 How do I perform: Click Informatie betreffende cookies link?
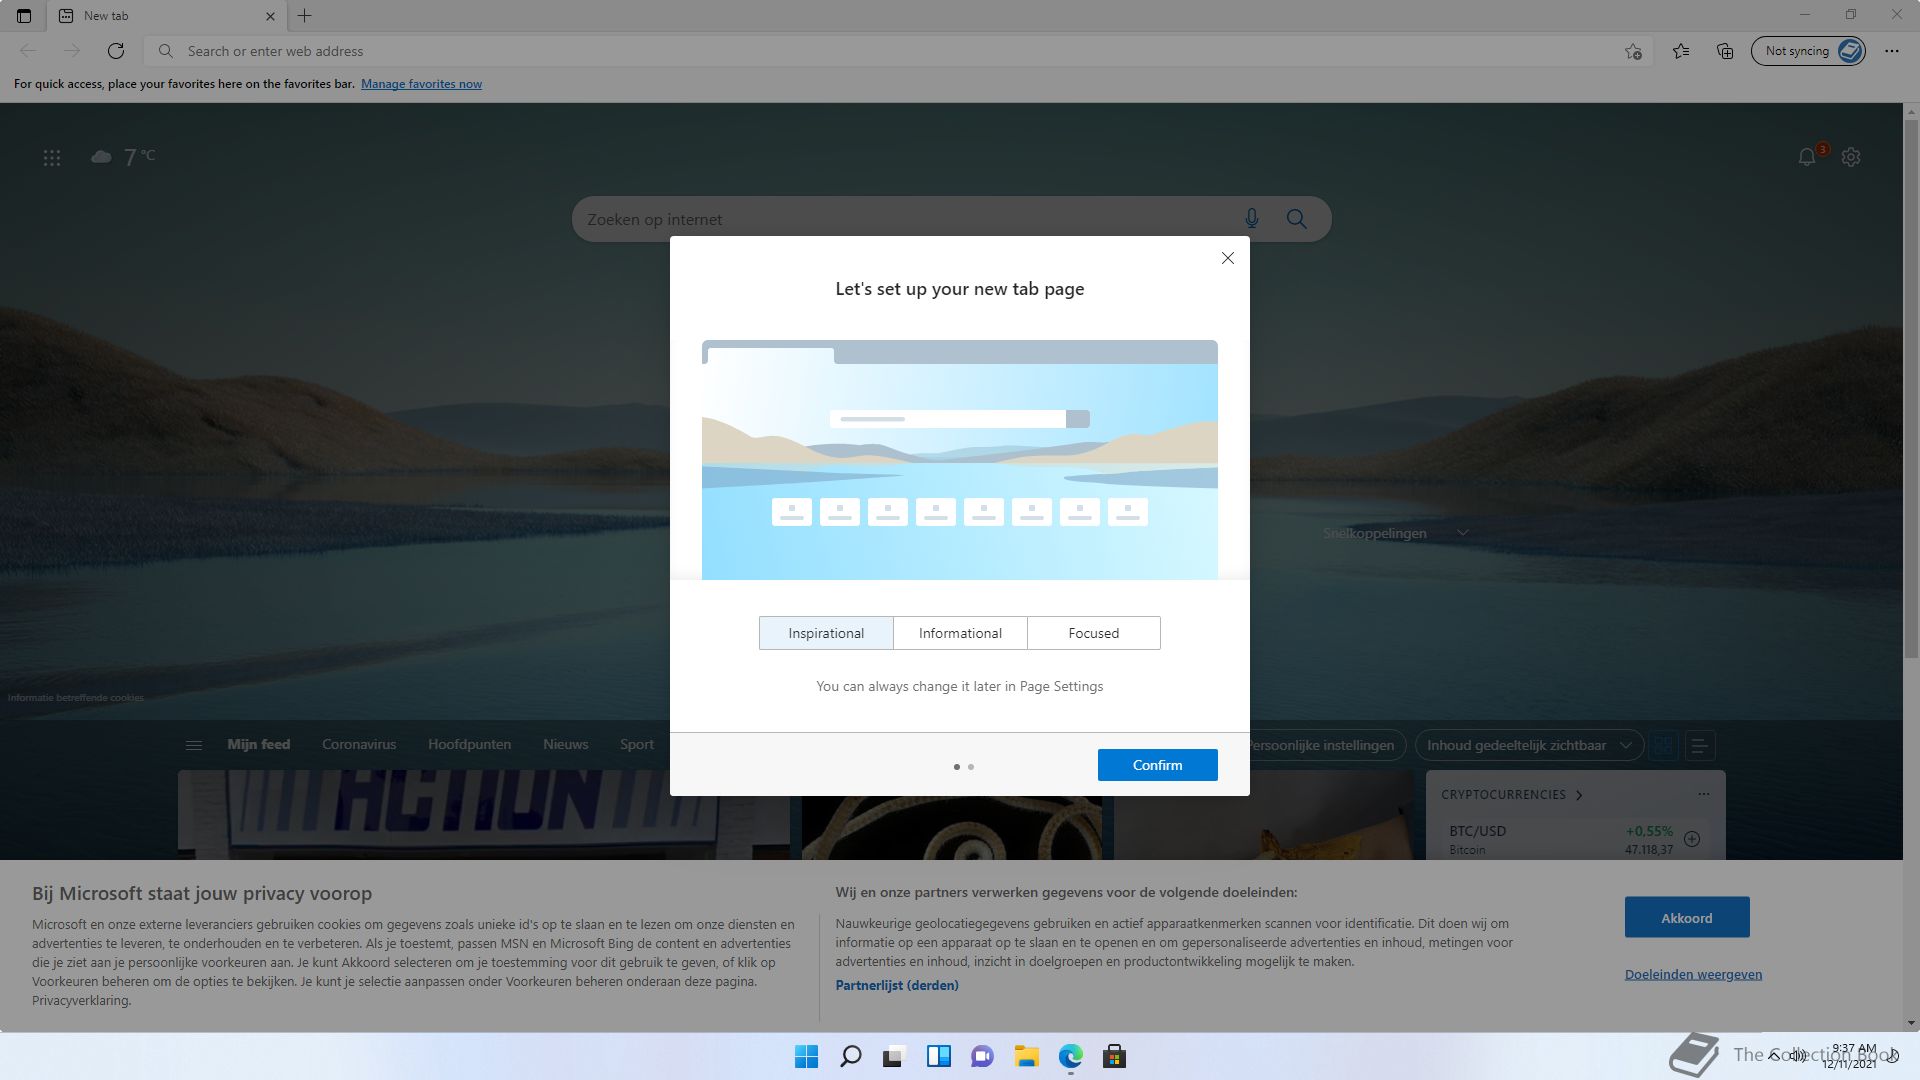point(76,698)
